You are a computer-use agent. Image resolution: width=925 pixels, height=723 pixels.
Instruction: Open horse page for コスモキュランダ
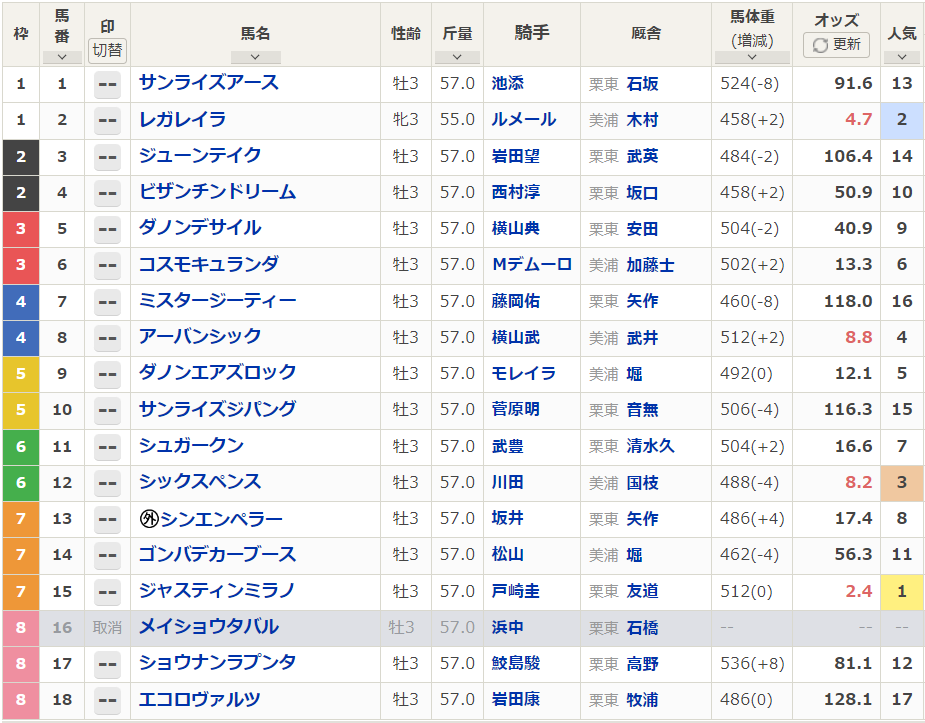[x=208, y=264]
